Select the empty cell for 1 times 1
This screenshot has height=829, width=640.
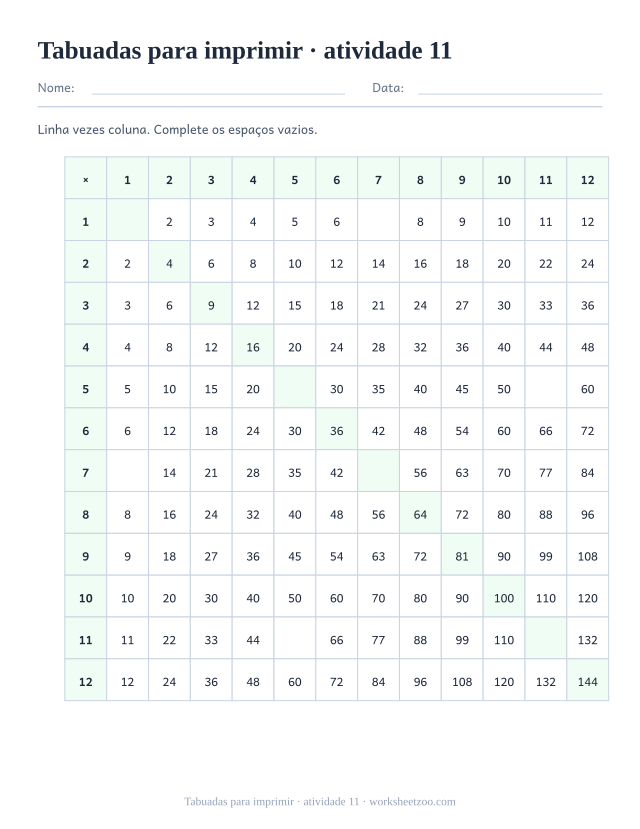point(127,220)
